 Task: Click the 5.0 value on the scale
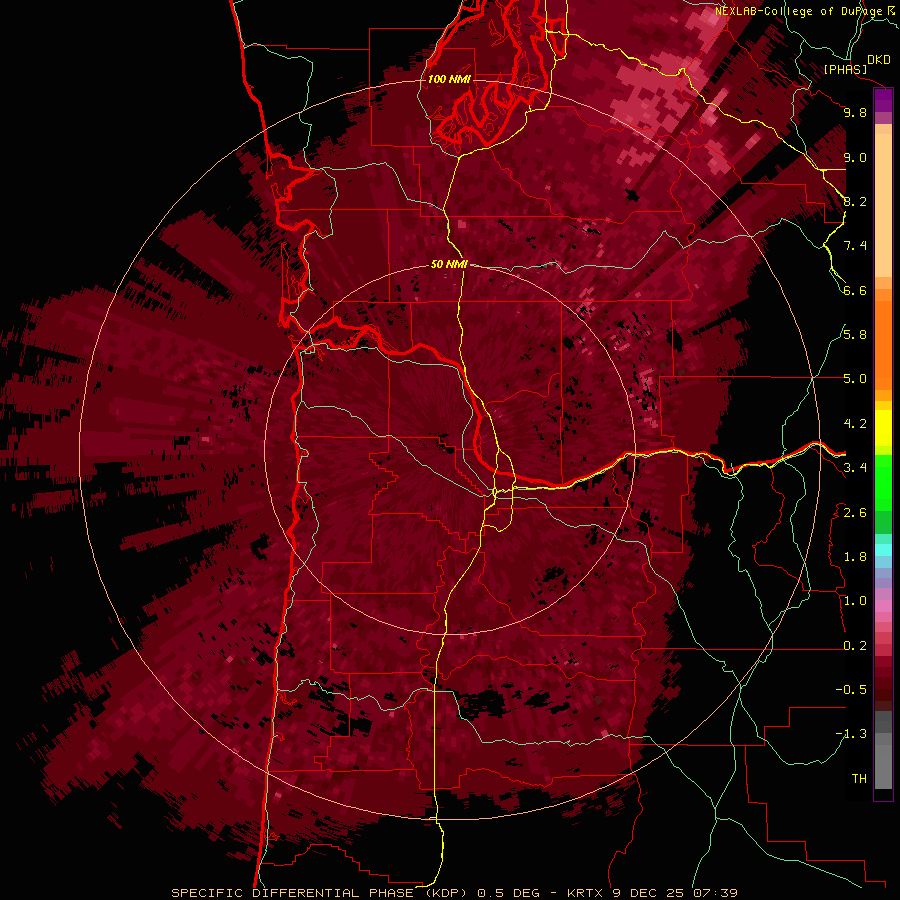(855, 379)
